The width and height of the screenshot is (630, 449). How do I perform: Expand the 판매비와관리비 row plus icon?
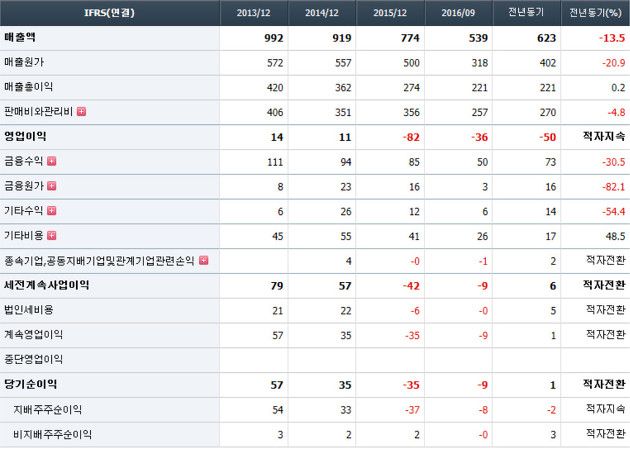tap(82, 111)
